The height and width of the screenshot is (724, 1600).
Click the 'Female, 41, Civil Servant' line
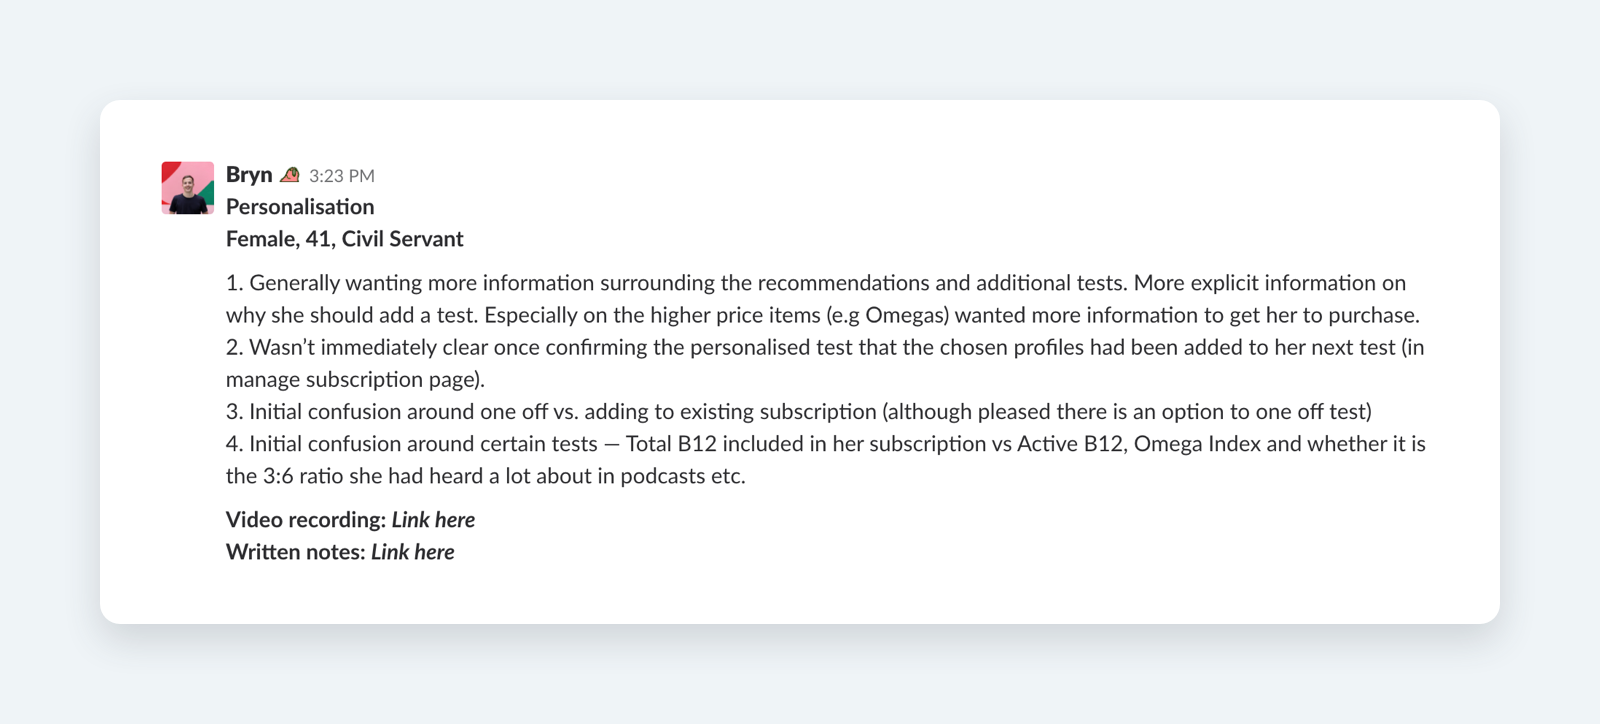(345, 239)
